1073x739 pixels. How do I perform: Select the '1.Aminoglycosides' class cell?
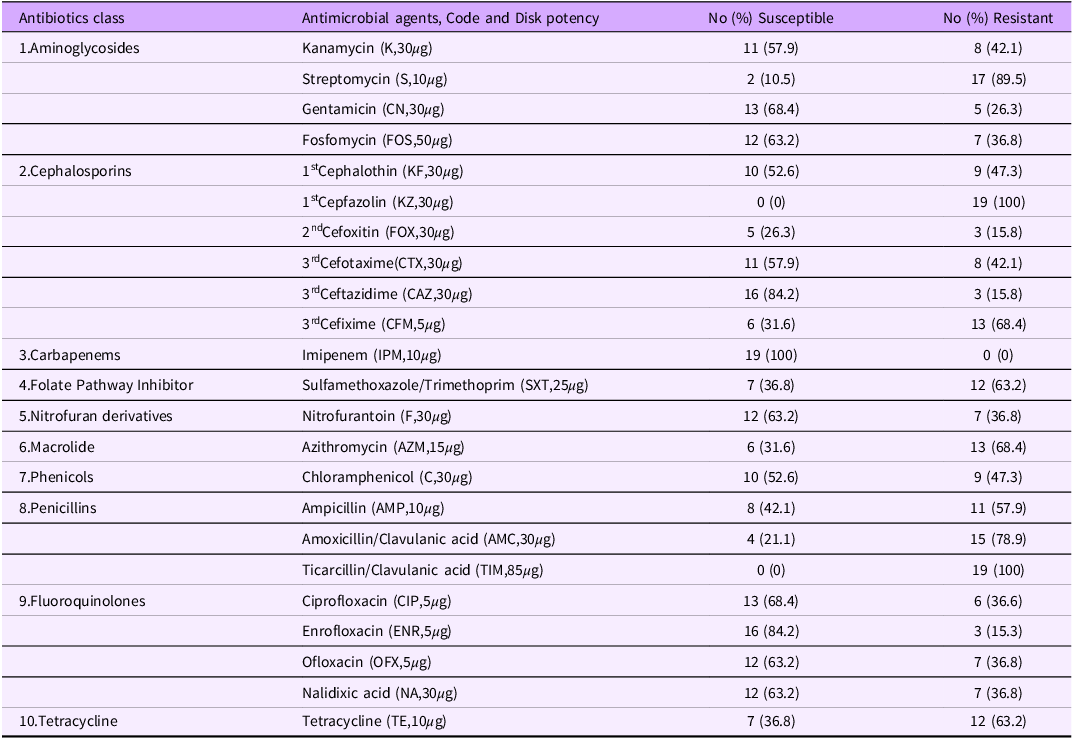(x=80, y=48)
